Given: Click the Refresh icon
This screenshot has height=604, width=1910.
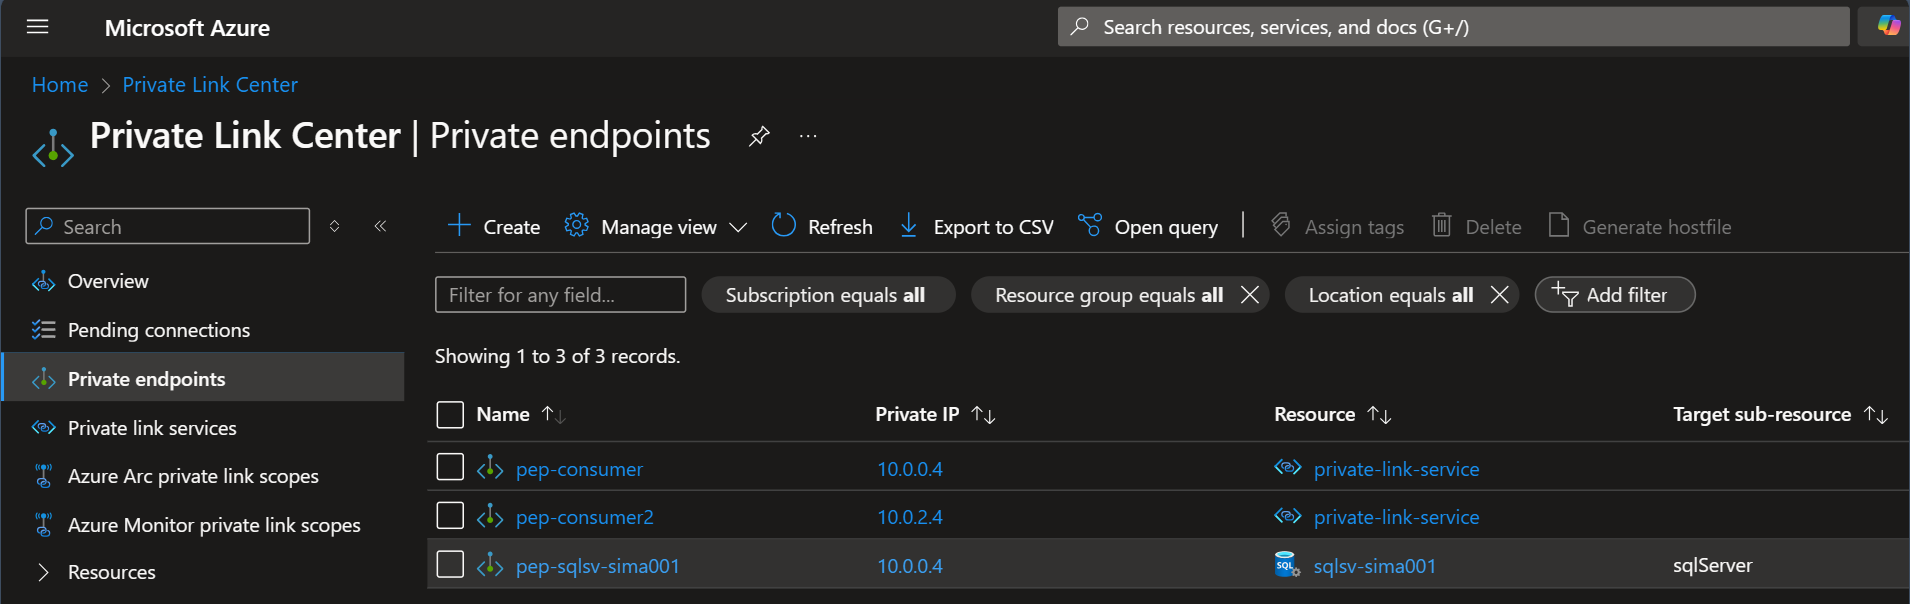Looking at the screenshot, I should coord(783,226).
